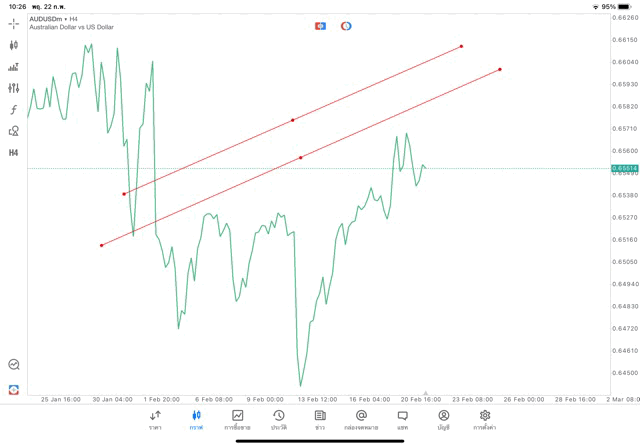Open the drawing objects shapes tool
The width and height of the screenshot is (640, 447).
coord(13,131)
